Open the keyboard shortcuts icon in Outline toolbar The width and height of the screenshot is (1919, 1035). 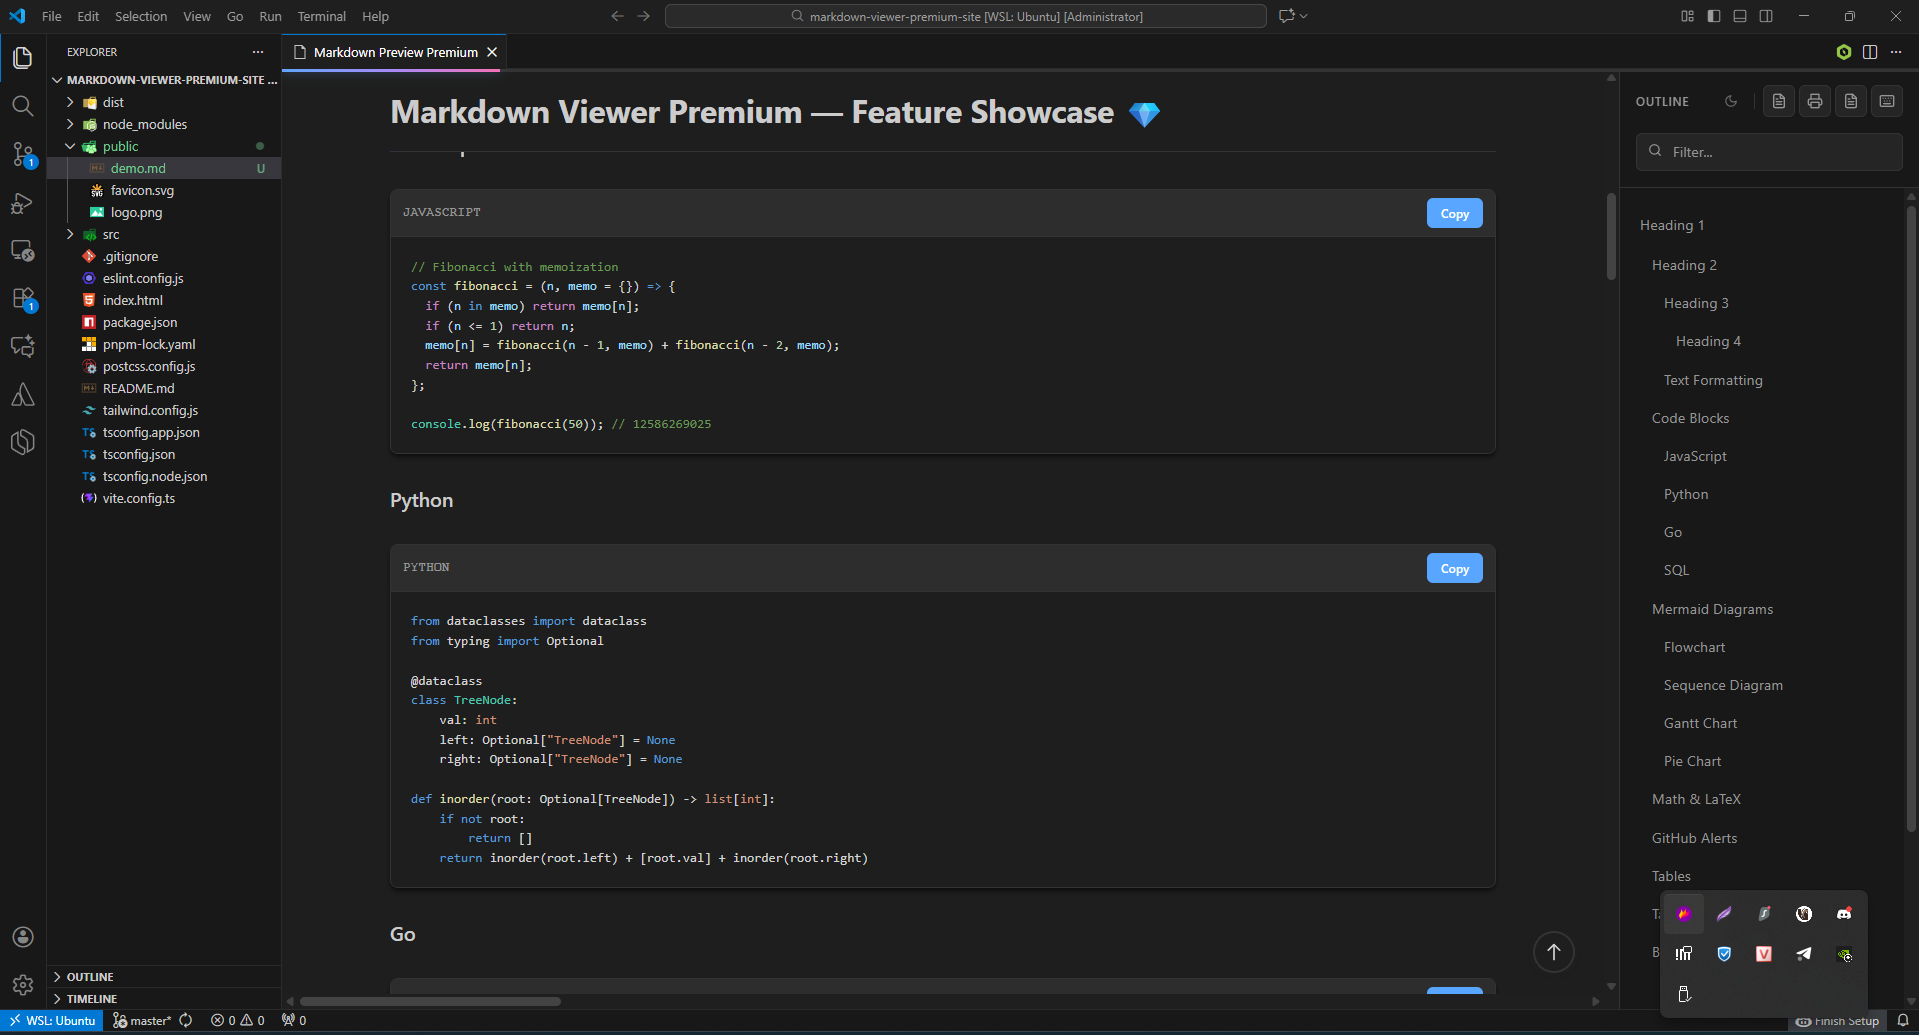pos(1887,101)
